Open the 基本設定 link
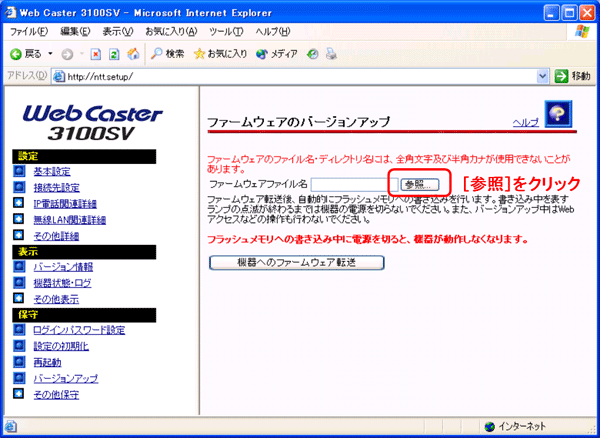 (52, 172)
